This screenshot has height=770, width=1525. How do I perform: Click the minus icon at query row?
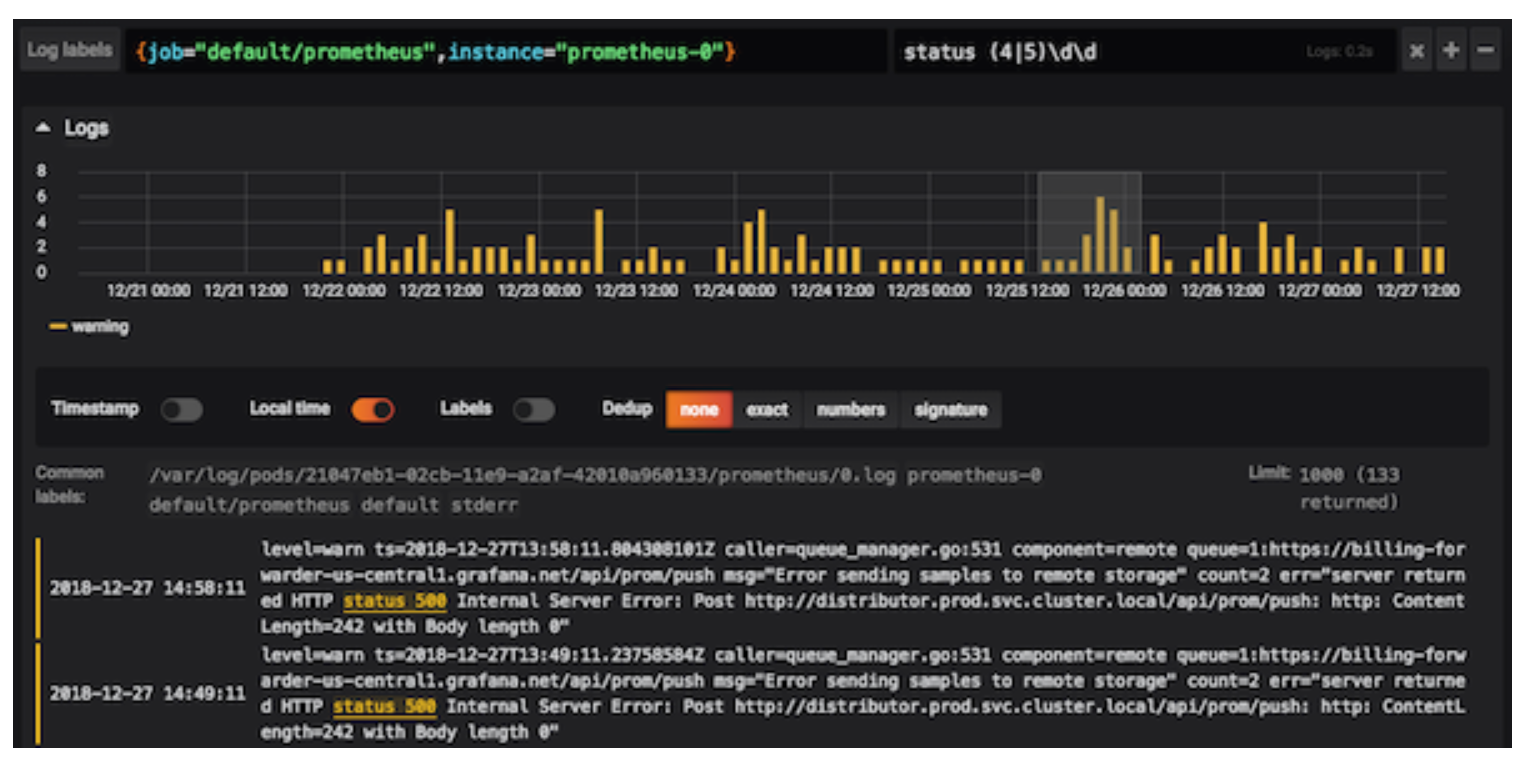pos(1485,52)
